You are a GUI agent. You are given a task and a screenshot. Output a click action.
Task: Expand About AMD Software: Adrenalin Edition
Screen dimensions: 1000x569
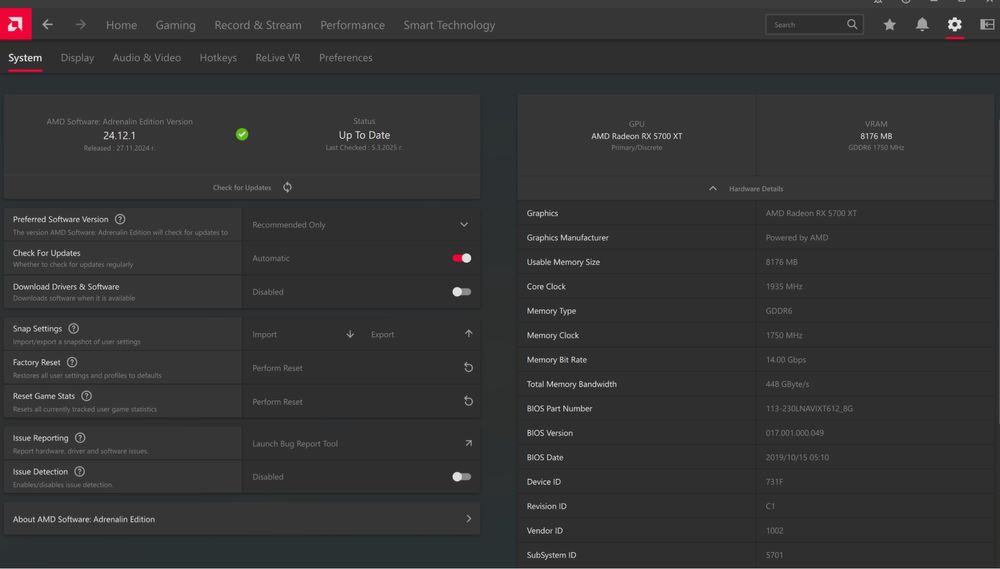point(242,519)
